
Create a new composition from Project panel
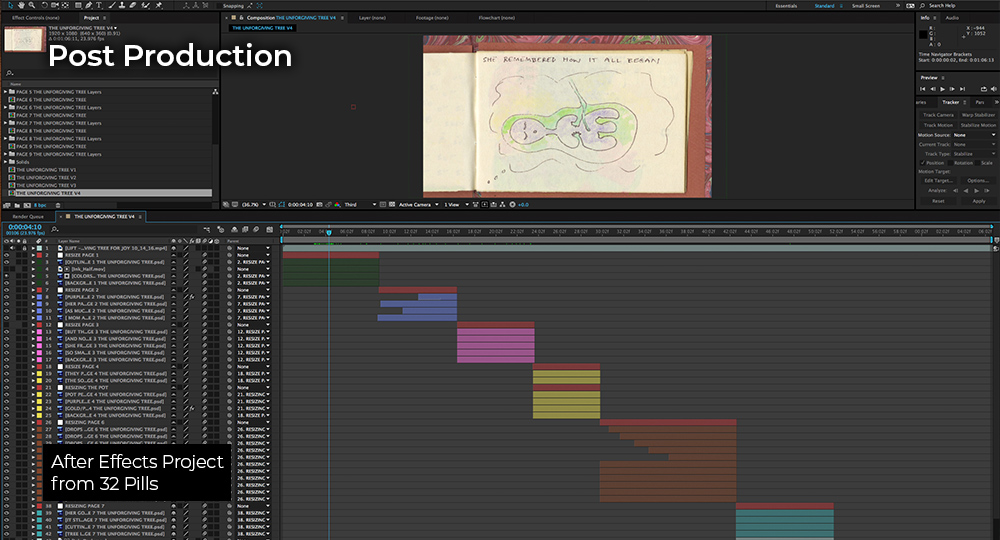pyautogui.click(x=27, y=205)
